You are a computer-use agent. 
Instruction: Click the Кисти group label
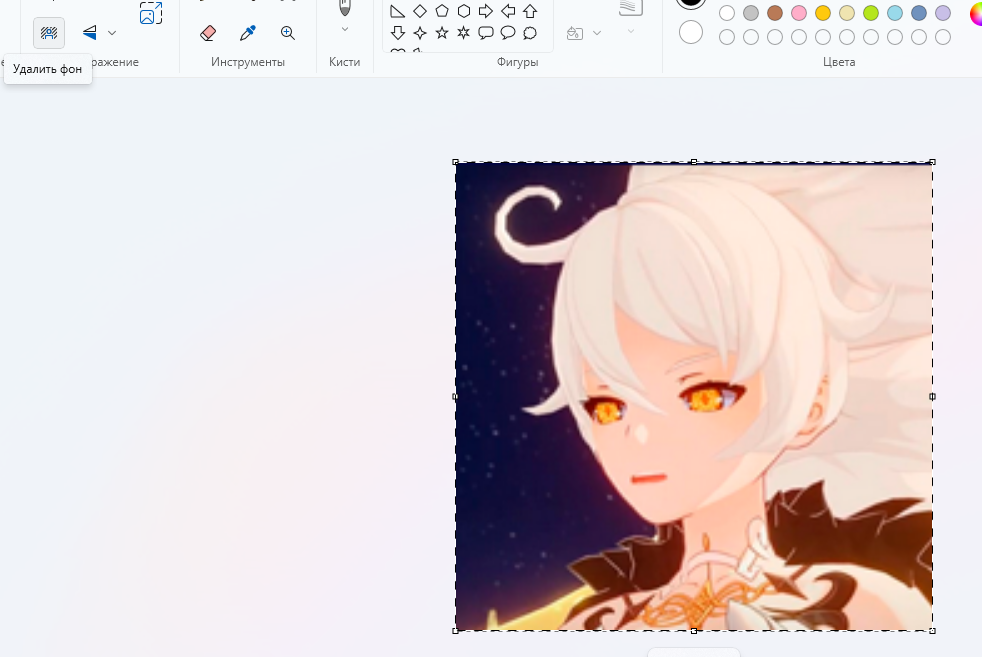point(344,62)
